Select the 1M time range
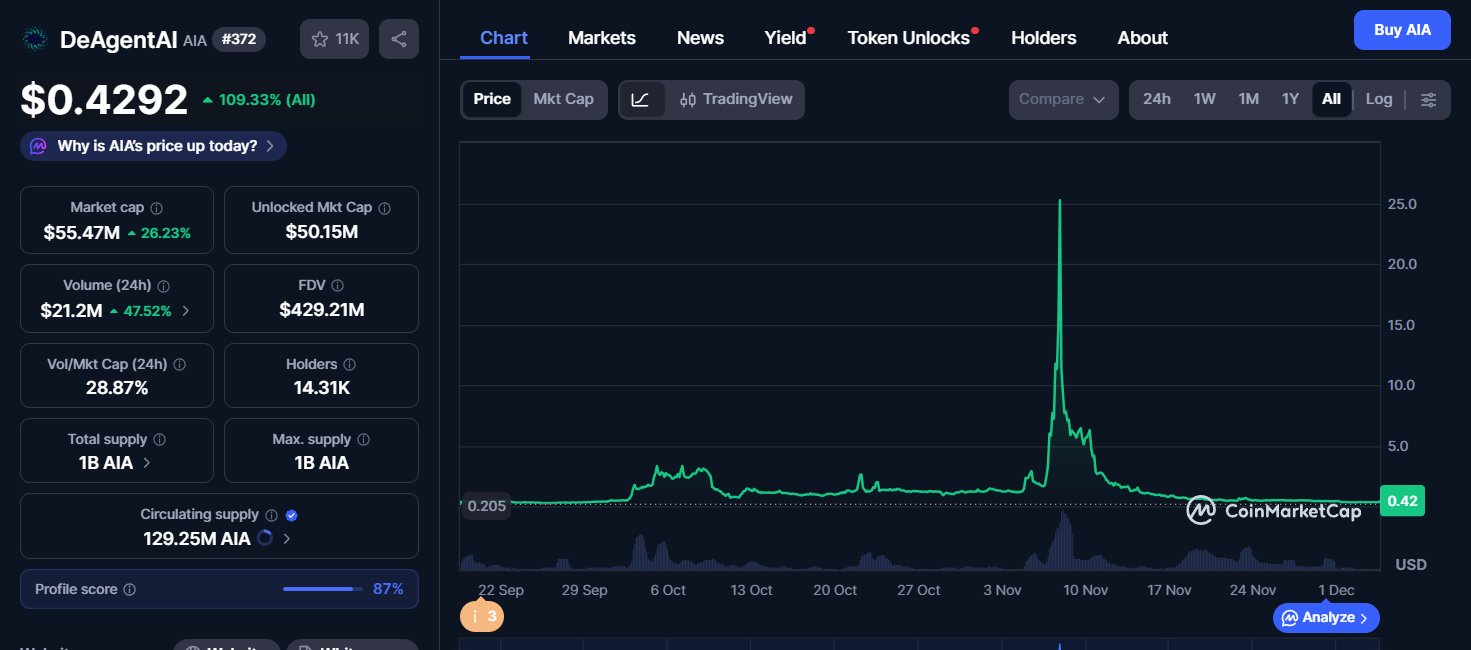1471x650 pixels. (x=1248, y=99)
